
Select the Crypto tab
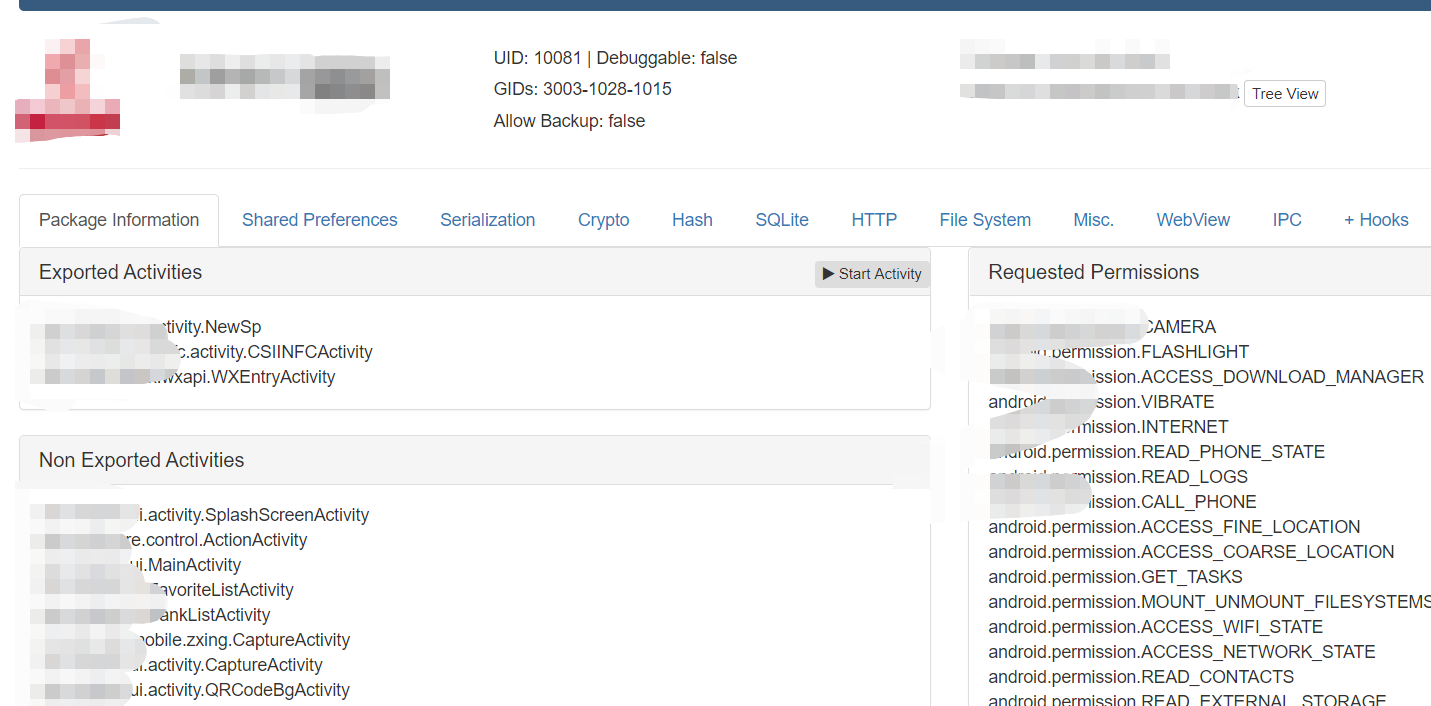click(604, 220)
